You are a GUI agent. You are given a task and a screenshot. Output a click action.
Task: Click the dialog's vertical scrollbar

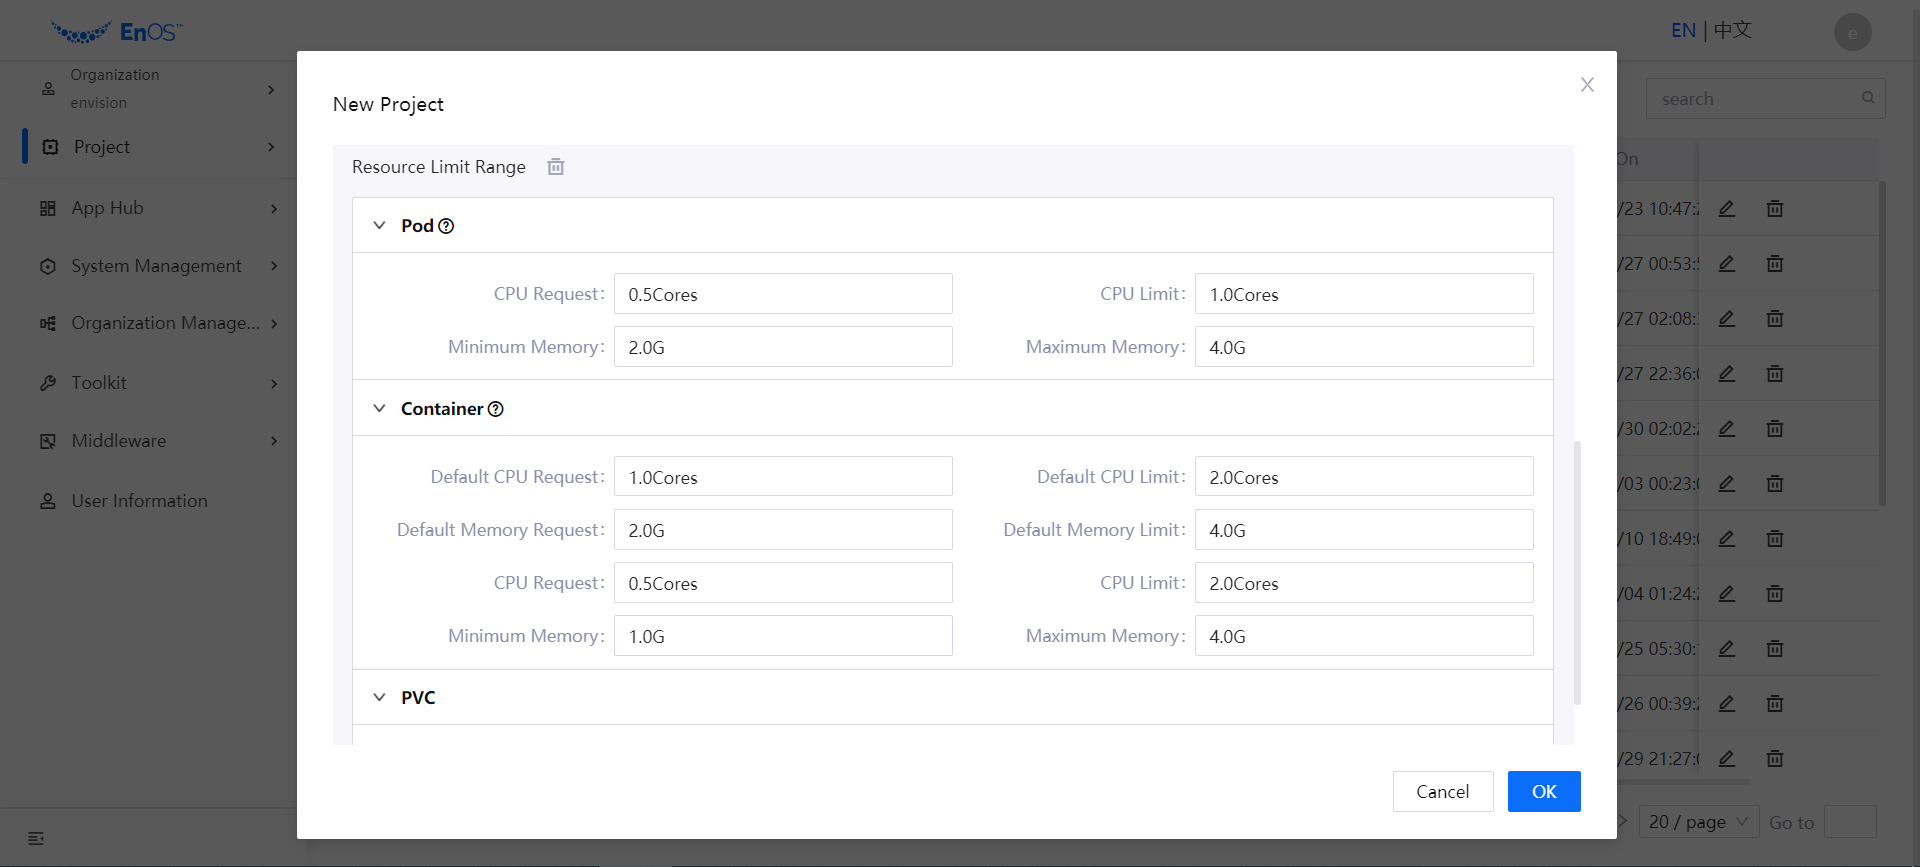point(1577,572)
